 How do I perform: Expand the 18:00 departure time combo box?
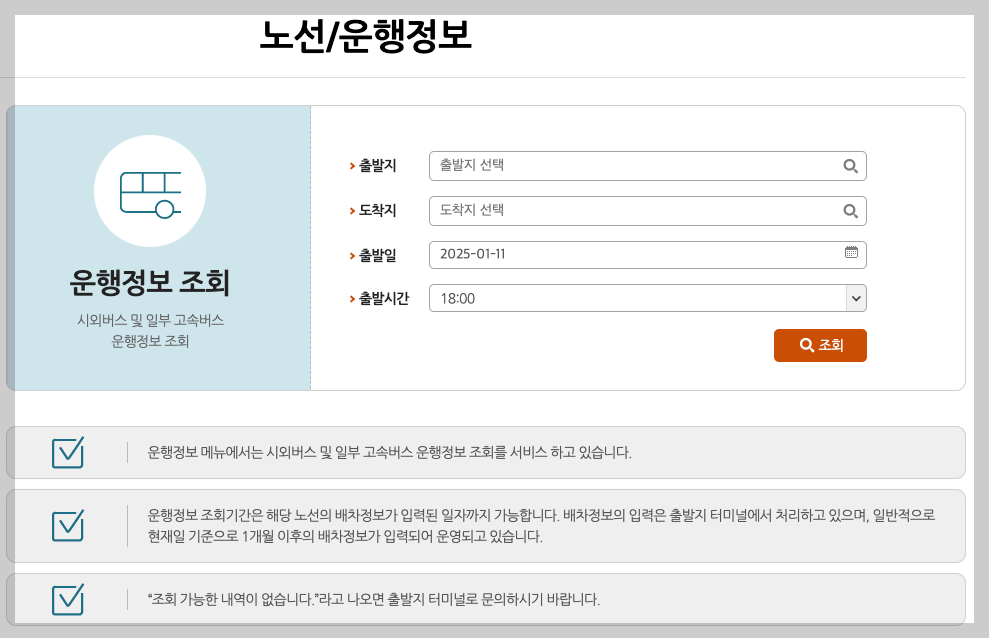pos(647,297)
